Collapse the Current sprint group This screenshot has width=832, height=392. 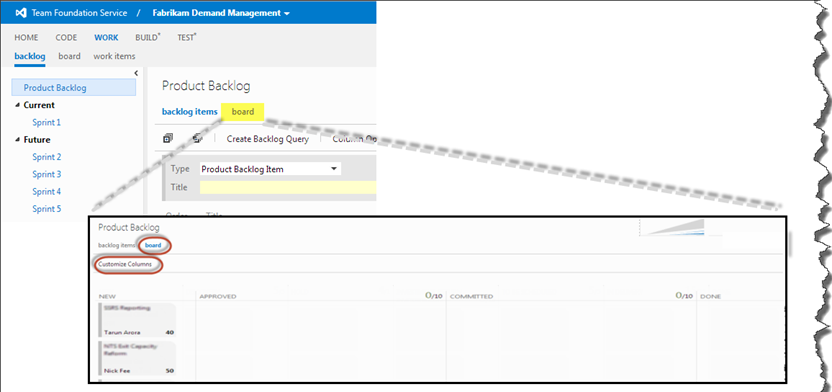point(19,105)
